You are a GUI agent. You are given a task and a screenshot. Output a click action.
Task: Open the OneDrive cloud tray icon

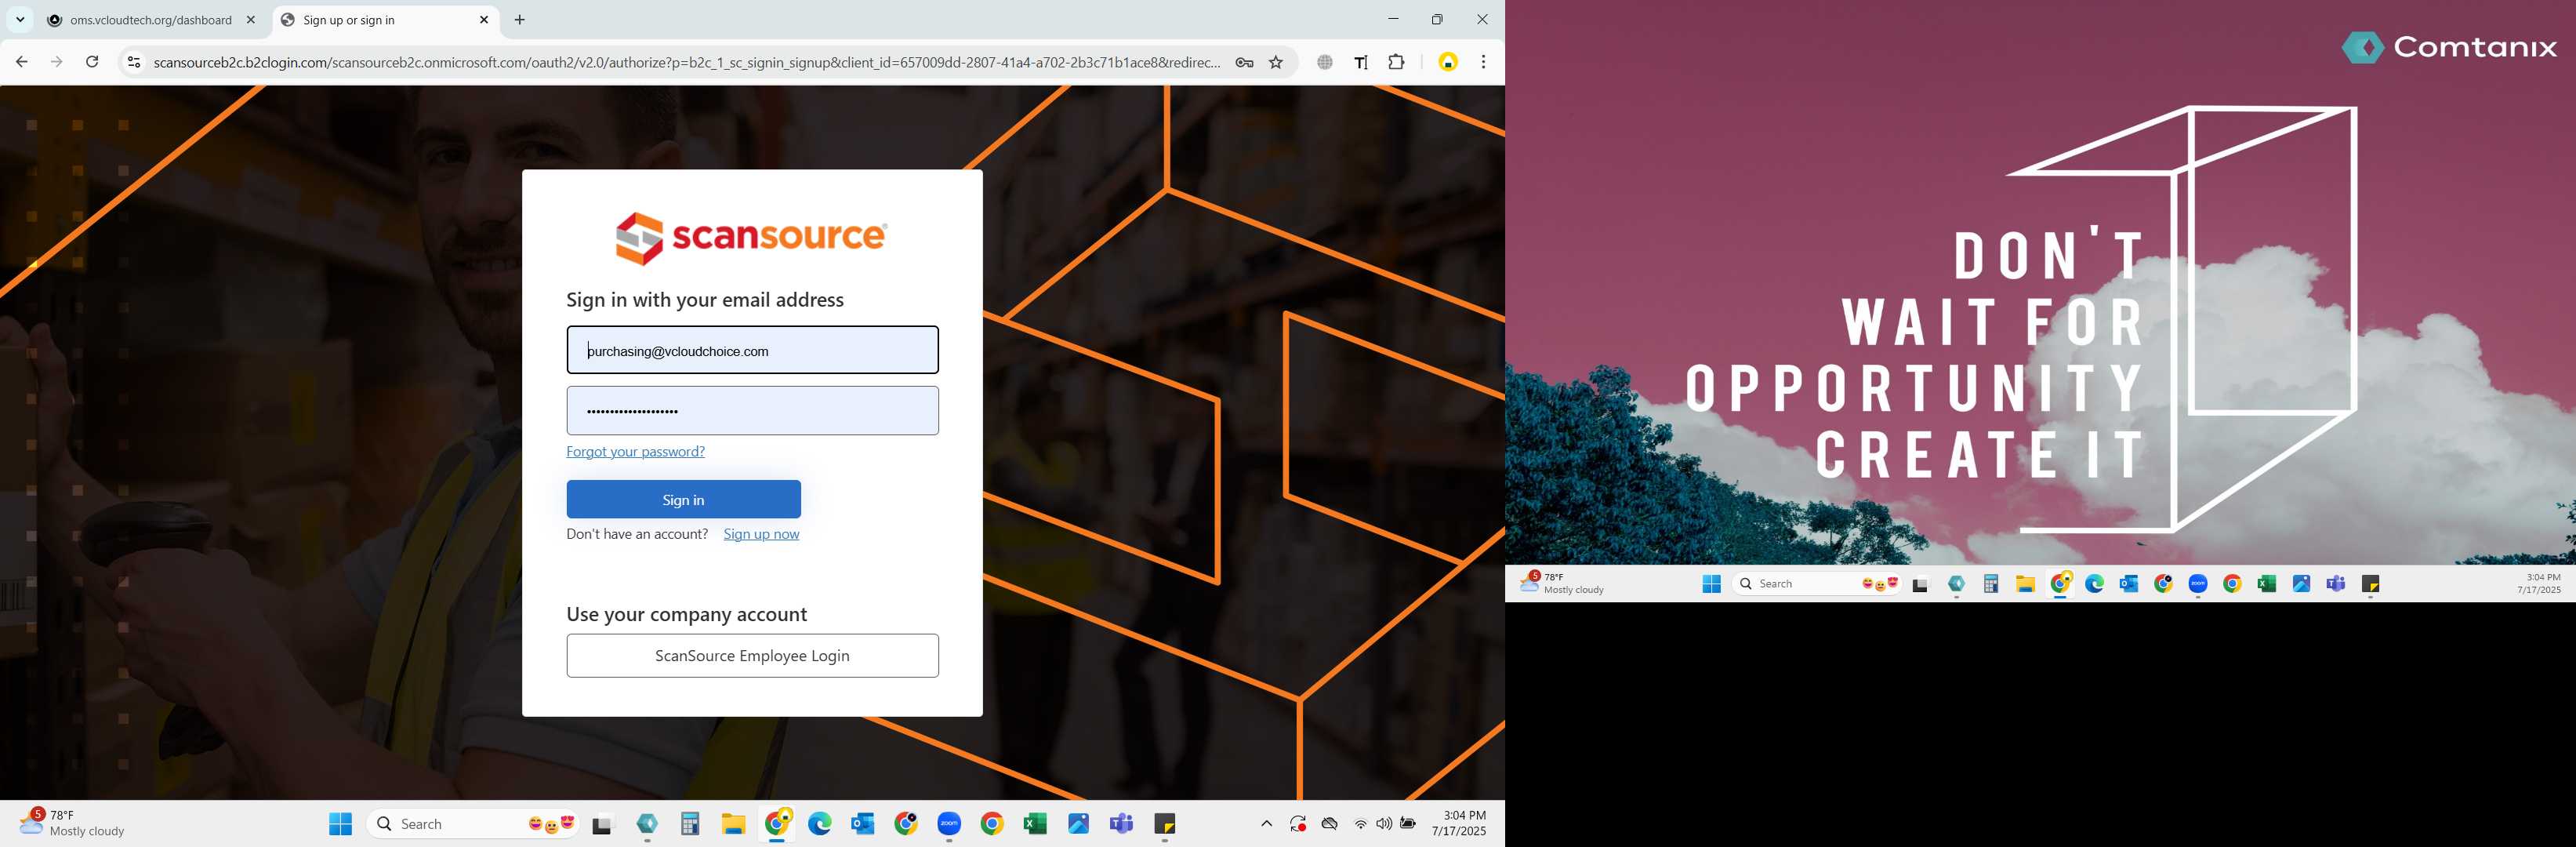[1329, 824]
